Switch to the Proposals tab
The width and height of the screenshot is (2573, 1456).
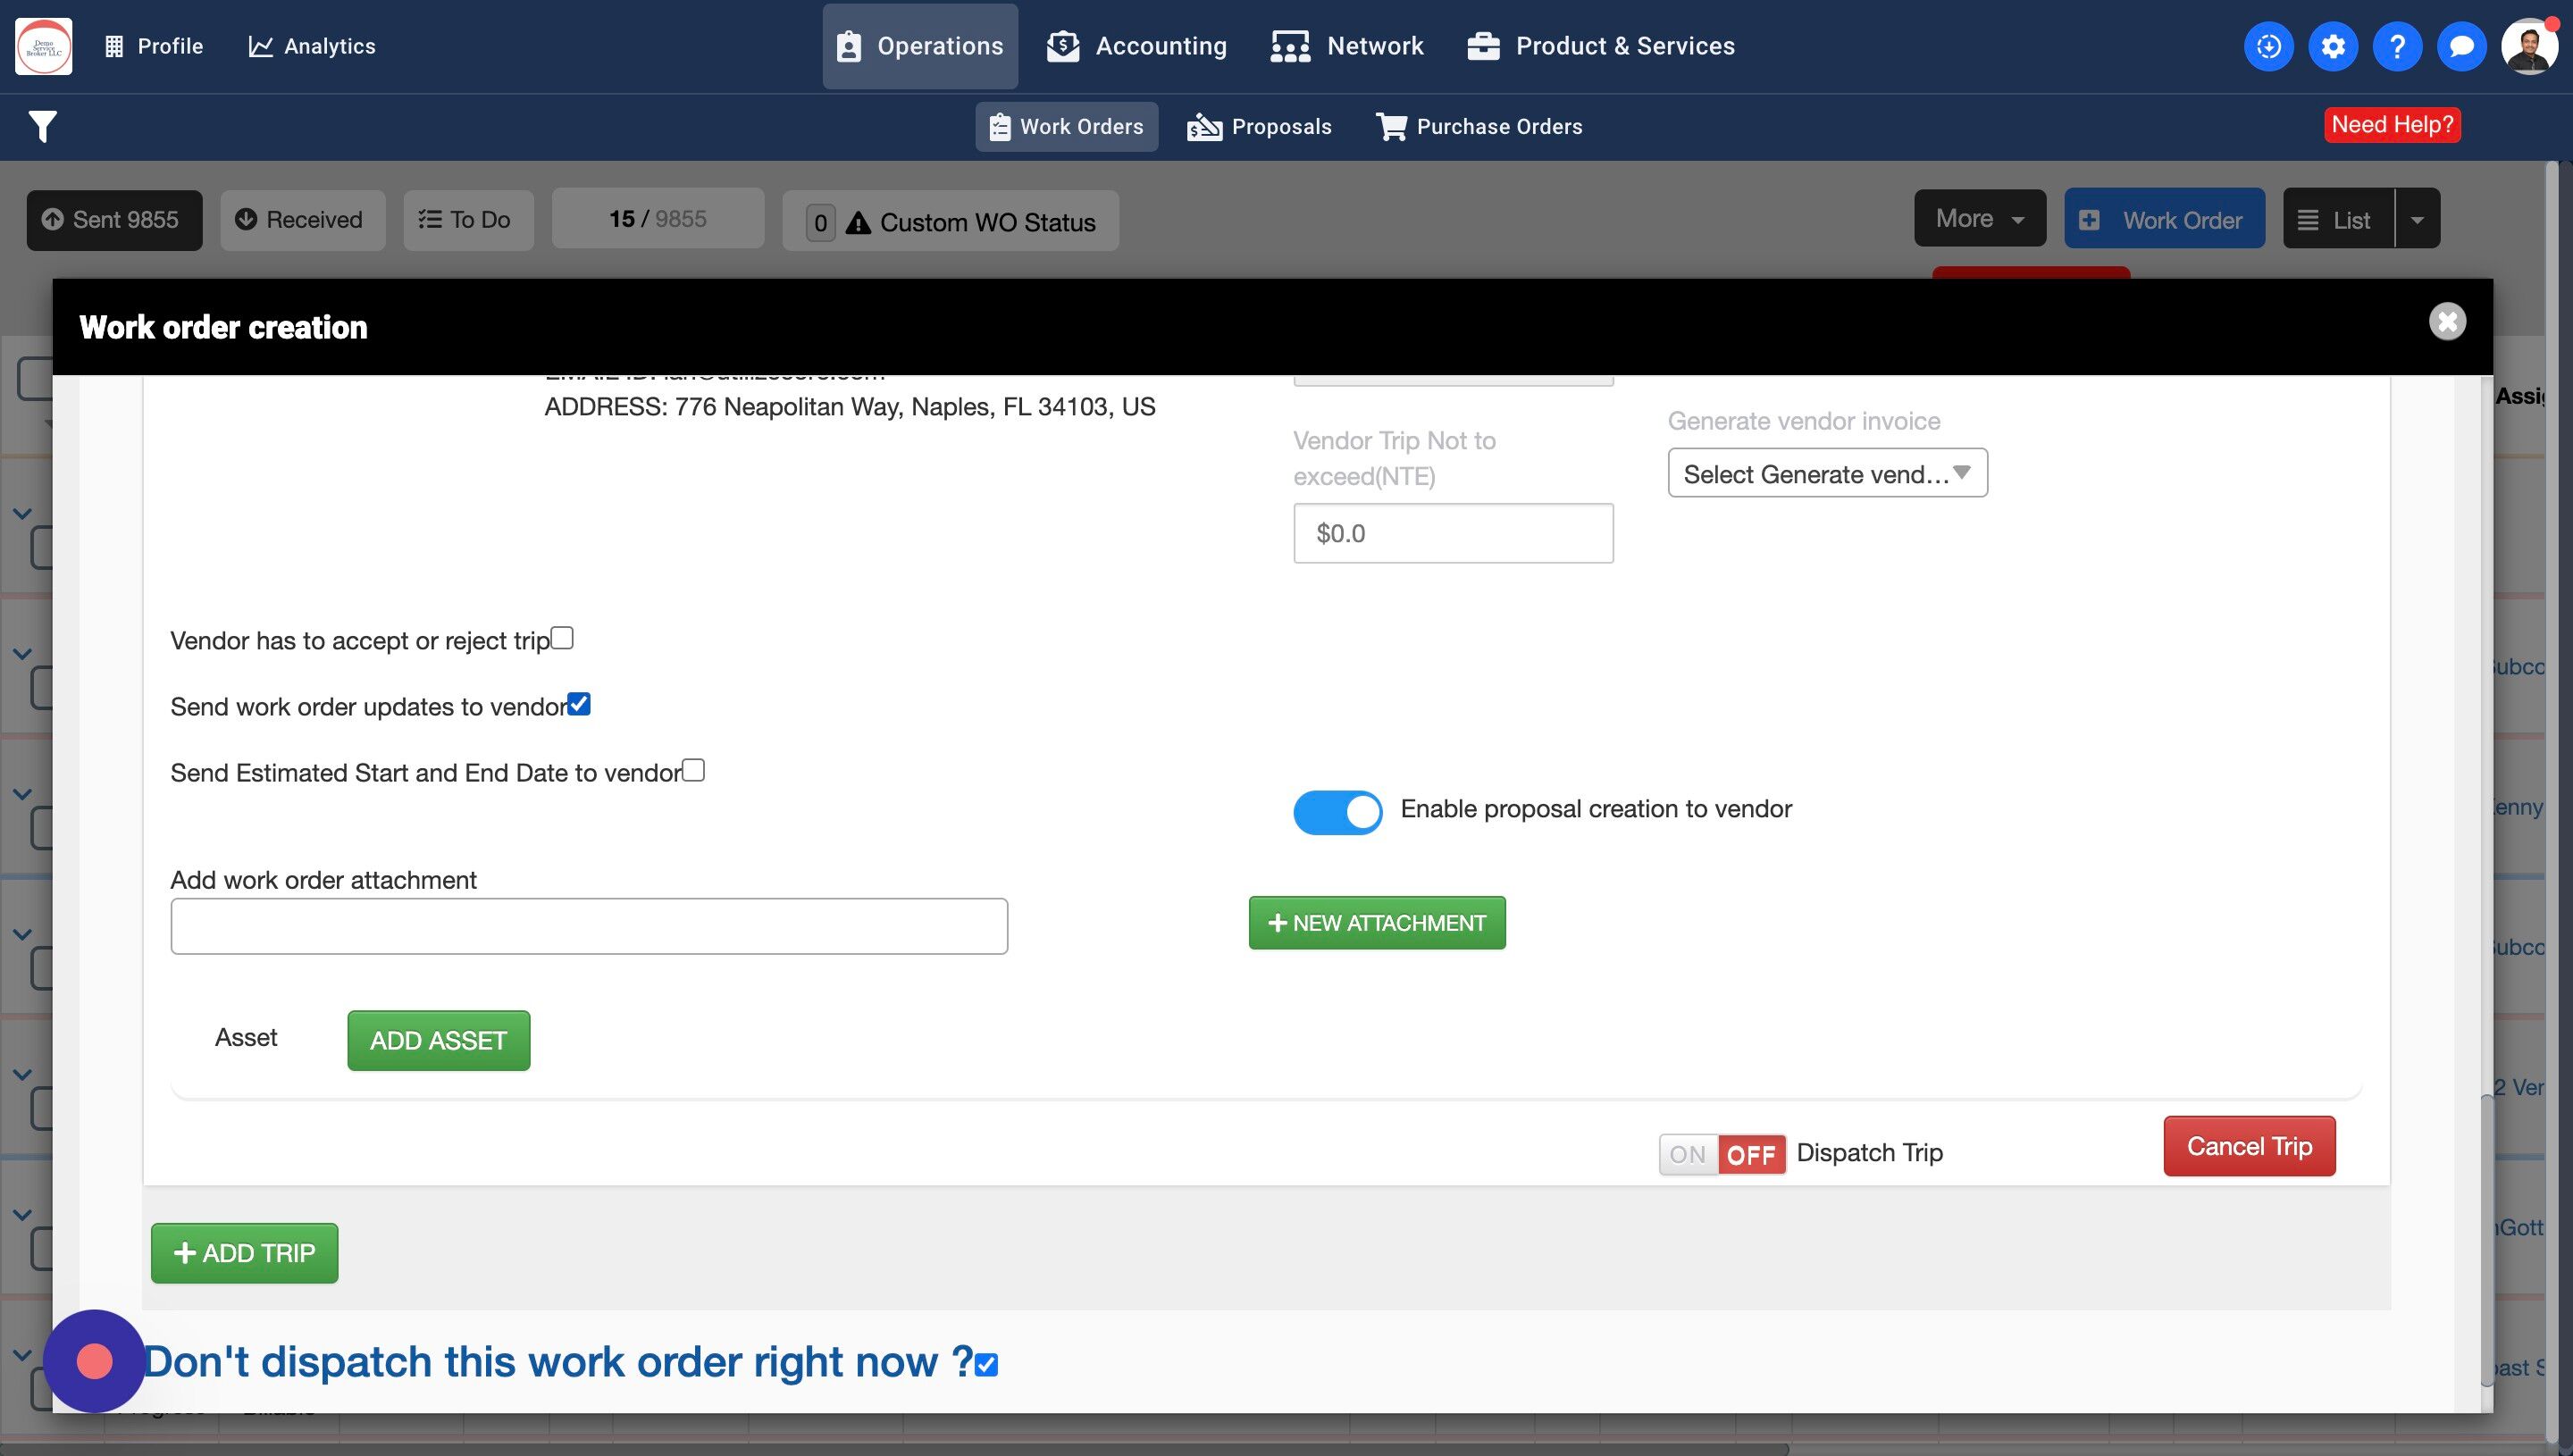pos(1259,127)
